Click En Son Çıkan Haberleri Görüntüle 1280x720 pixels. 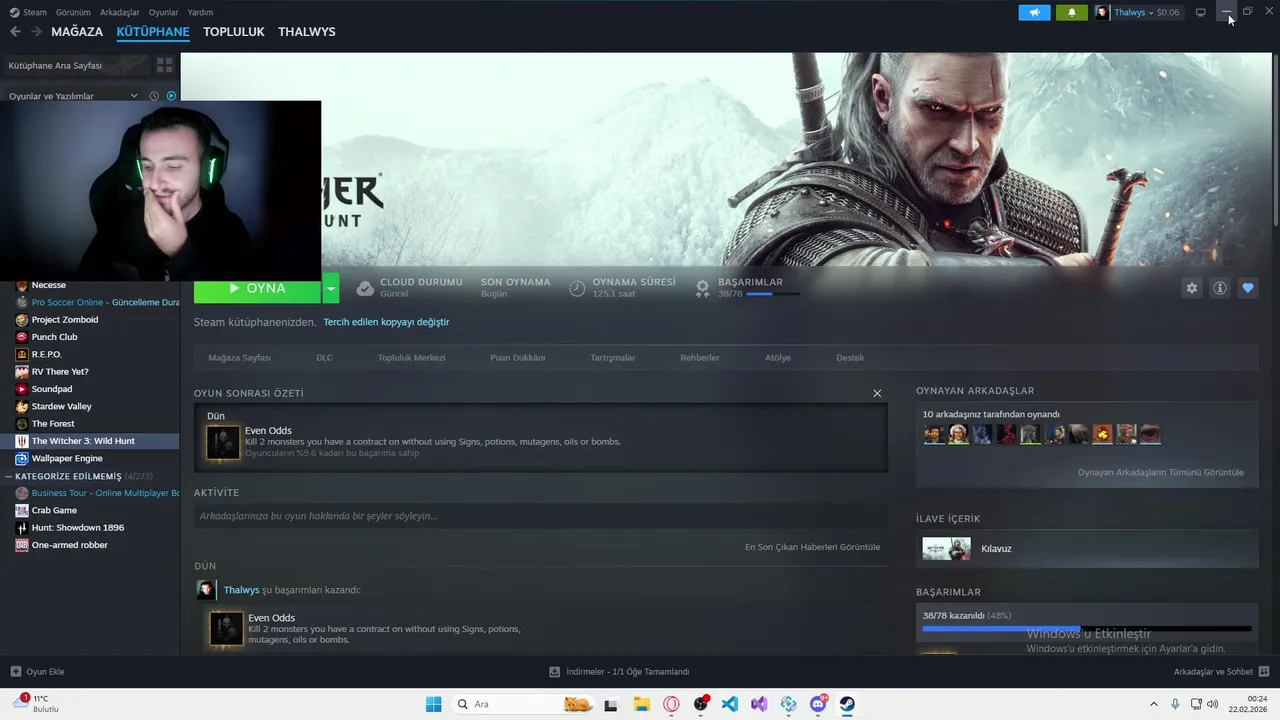tap(812, 547)
